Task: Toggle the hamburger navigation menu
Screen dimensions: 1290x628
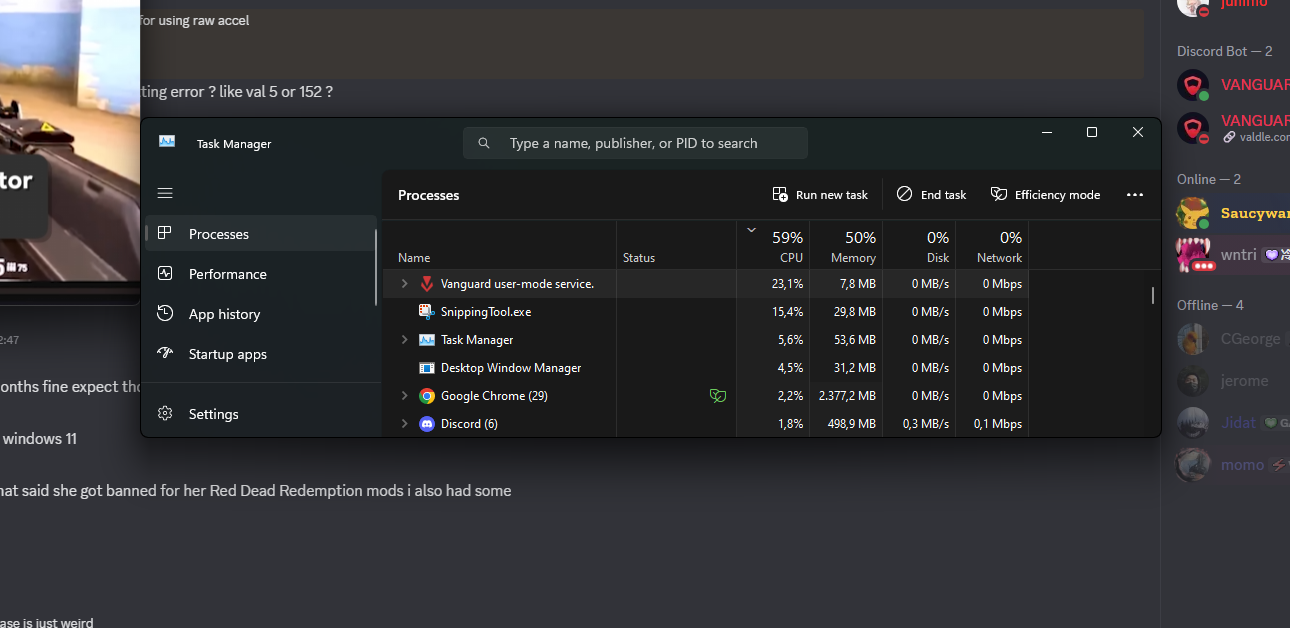Action: point(165,193)
